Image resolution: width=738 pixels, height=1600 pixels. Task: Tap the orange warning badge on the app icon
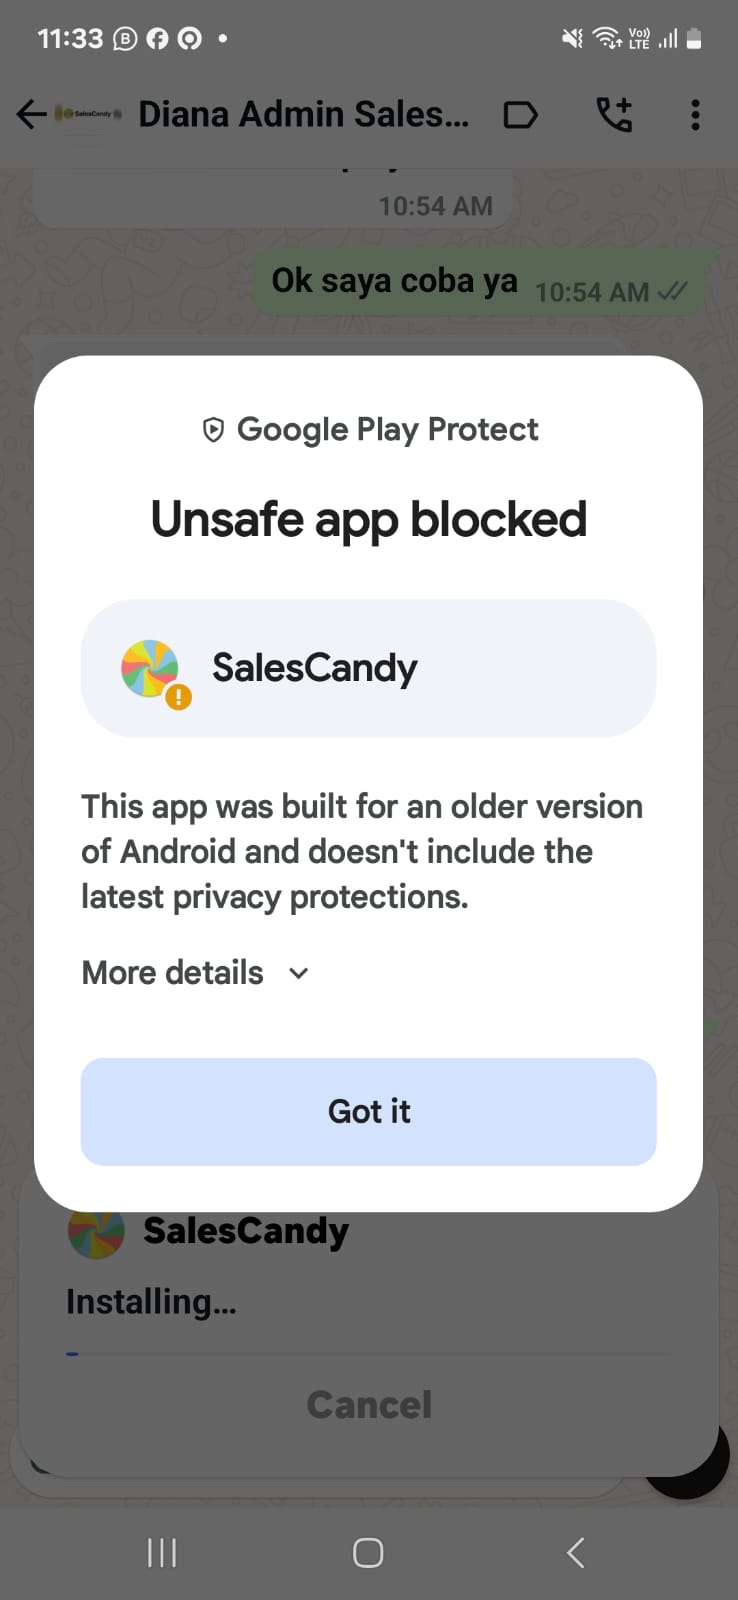(178, 696)
